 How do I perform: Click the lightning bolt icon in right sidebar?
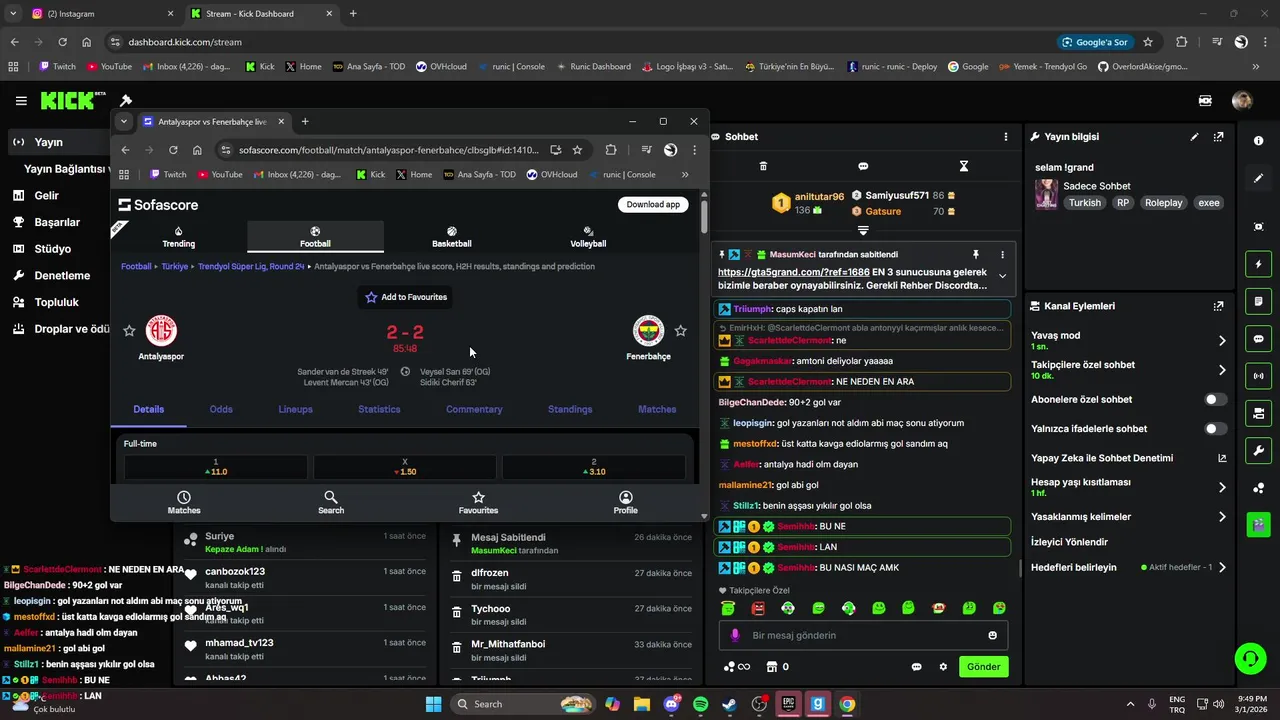[x=1259, y=264]
